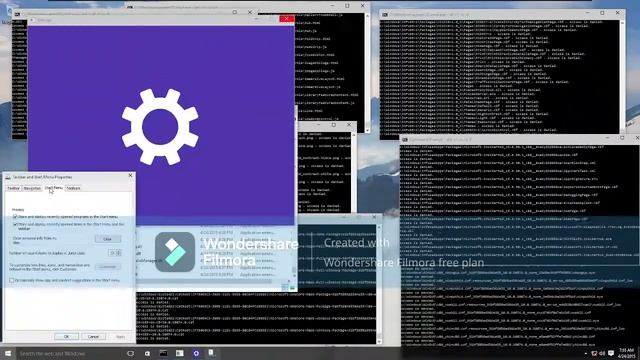Click Clear button in Privacy section
The height and width of the screenshot is (360, 640).
coord(108,239)
